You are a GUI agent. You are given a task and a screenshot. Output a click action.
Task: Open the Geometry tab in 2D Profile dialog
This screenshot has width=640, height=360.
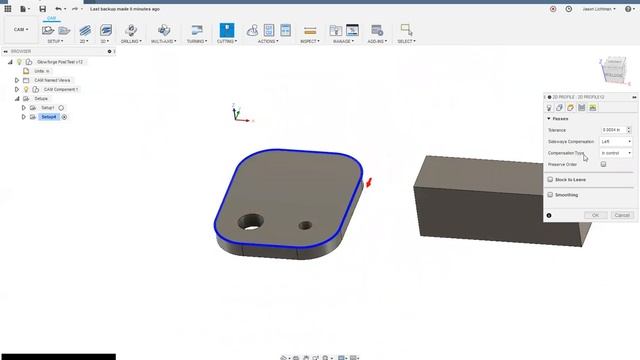coord(560,108)
